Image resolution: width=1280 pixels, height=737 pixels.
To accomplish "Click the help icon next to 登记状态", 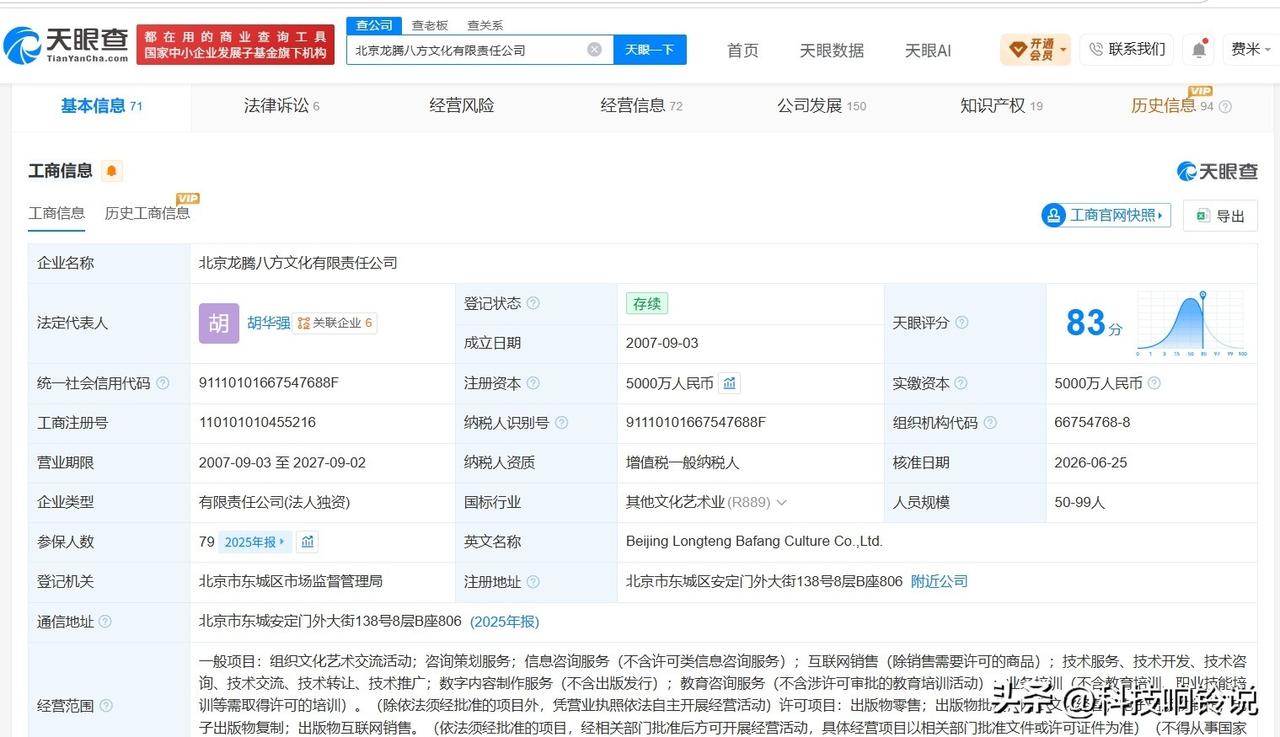I will pos(533,303).
